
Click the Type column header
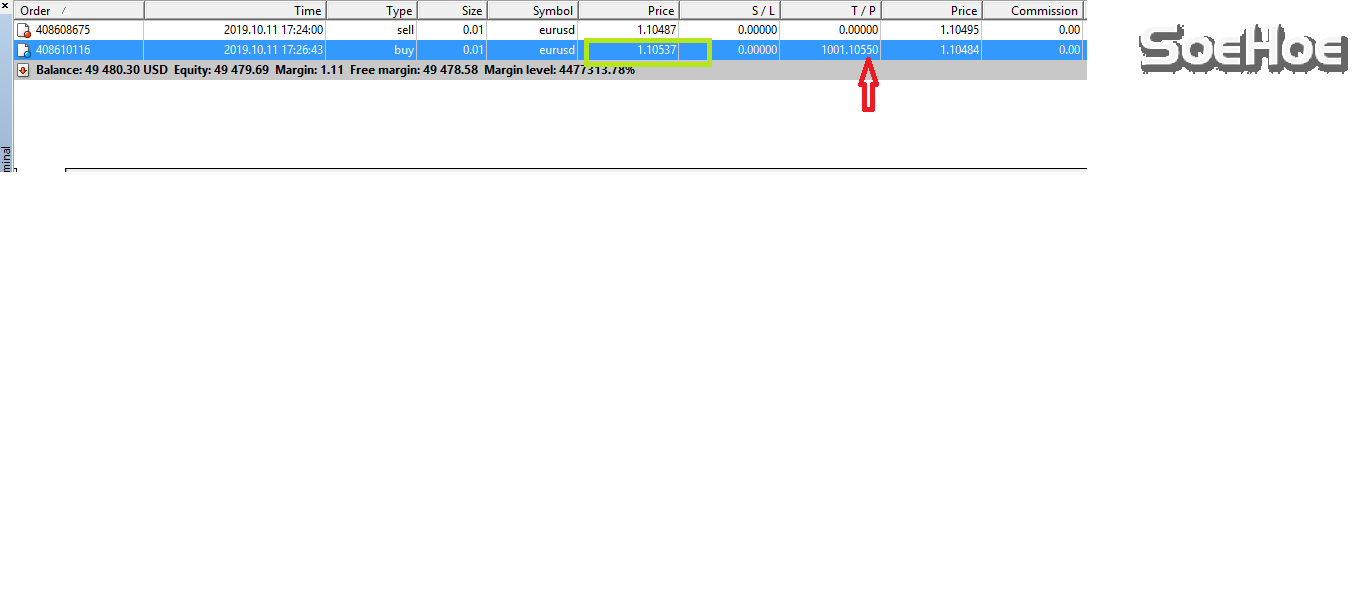[x=399, y=11]
